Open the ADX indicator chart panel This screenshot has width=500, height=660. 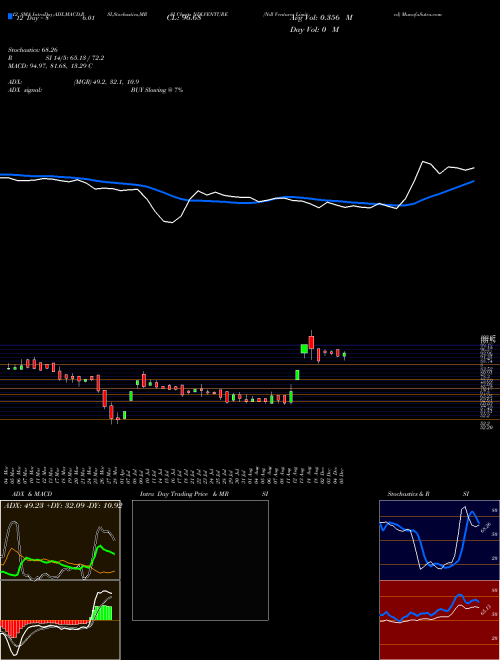[60, 540]
